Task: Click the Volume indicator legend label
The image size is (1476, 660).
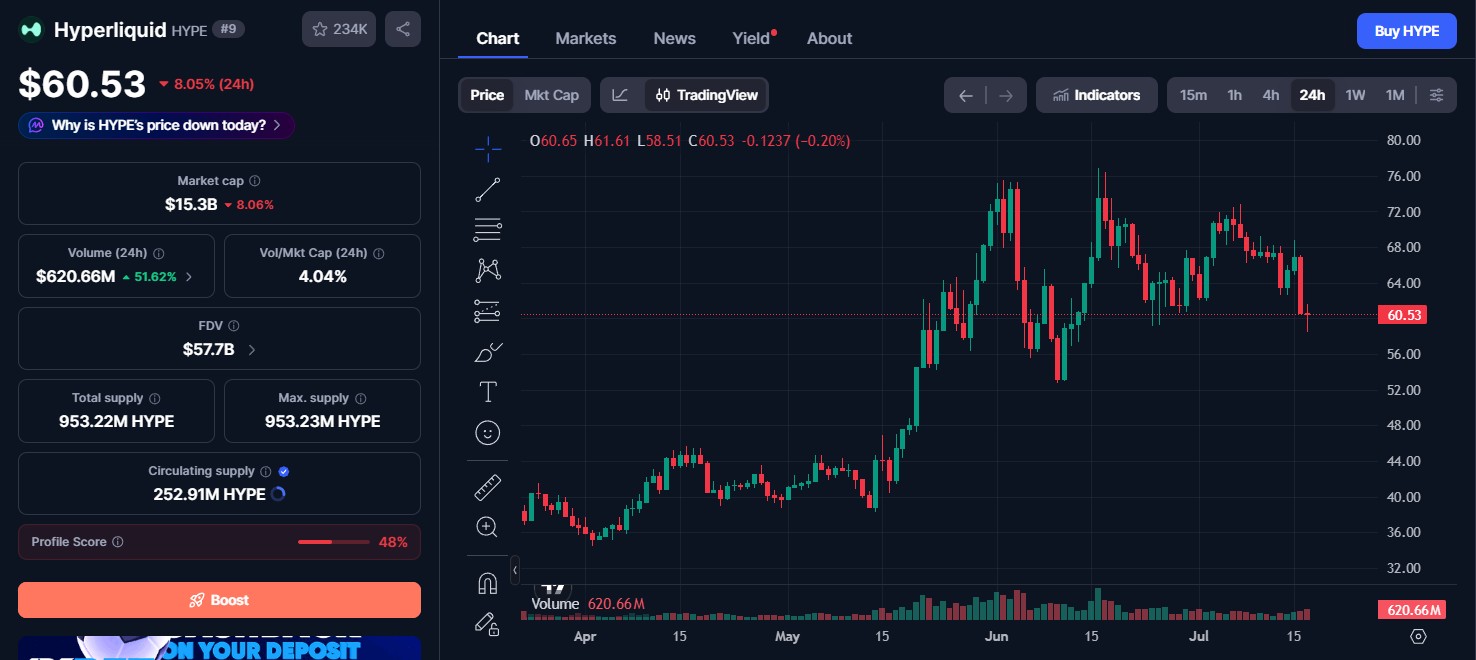Action: pyautogui.click(x=555, y=604)
